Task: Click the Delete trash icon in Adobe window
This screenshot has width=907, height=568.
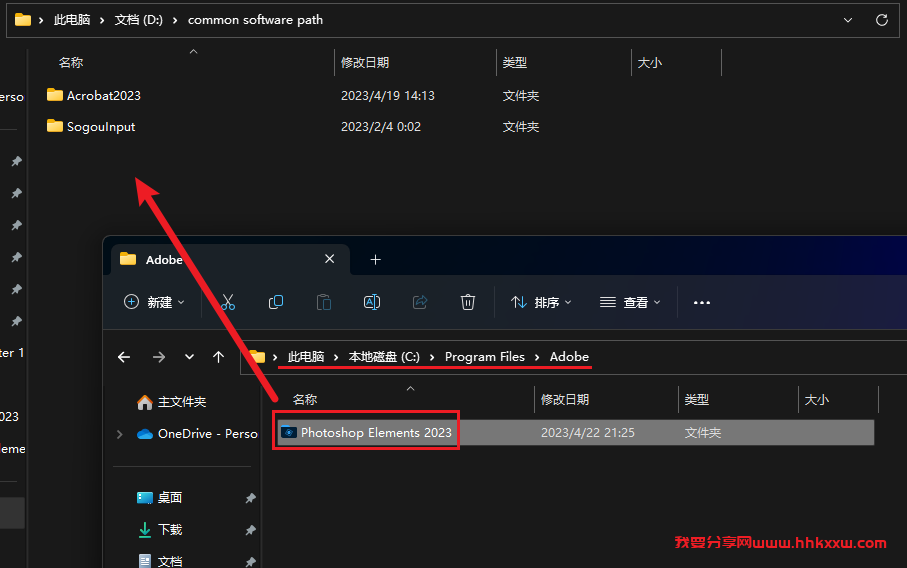Action: [x=467, y=302]
